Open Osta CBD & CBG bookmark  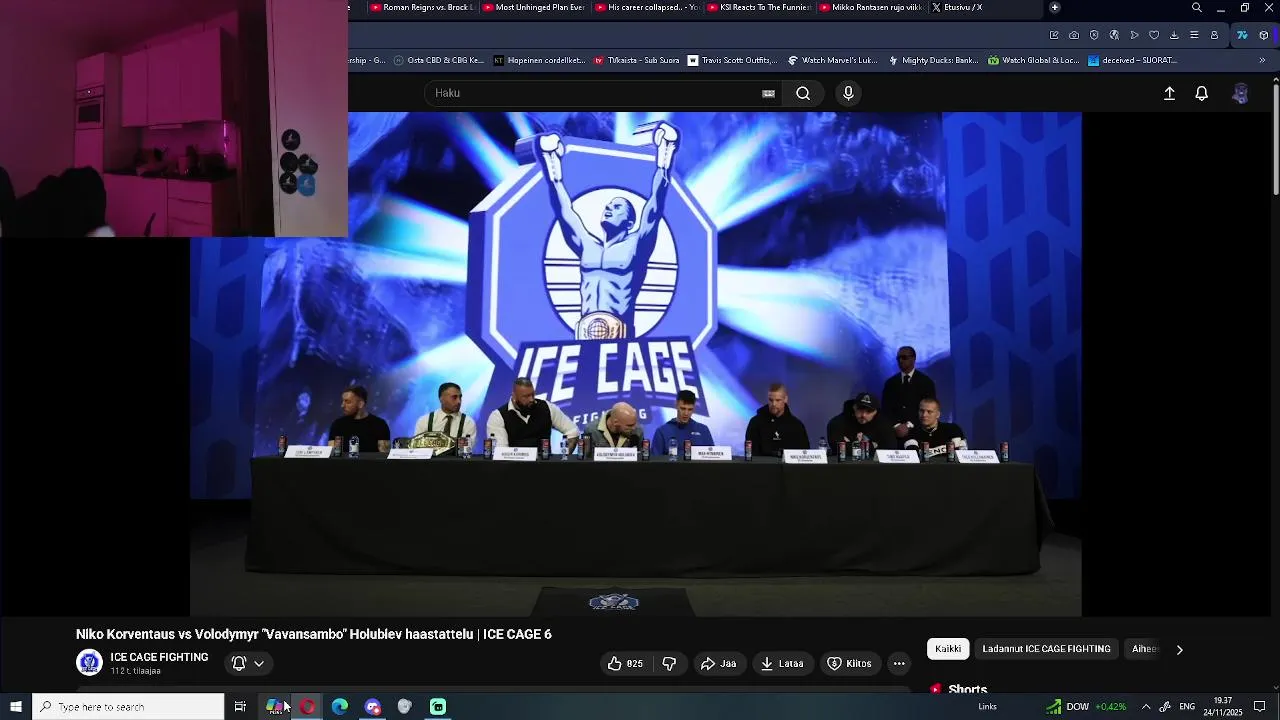click(438, 60)
